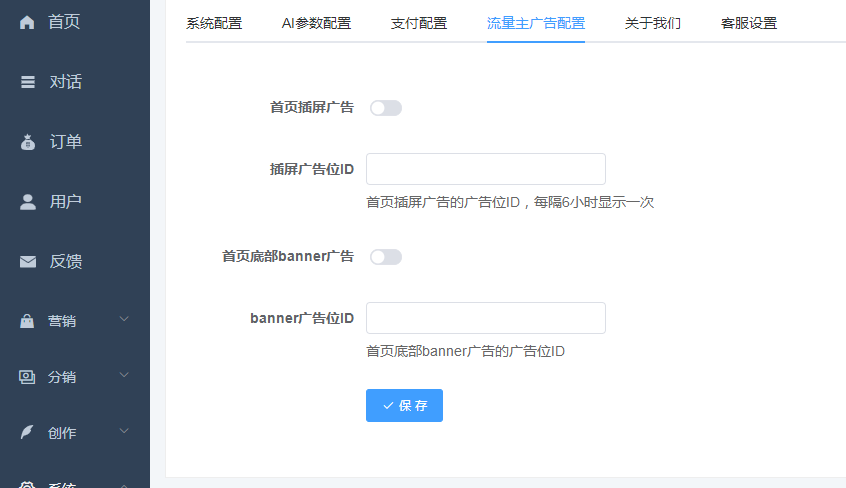The image size is (846, 488).
Task: Expand the 创作 submenu arrow
Action: tap(124, 432)
